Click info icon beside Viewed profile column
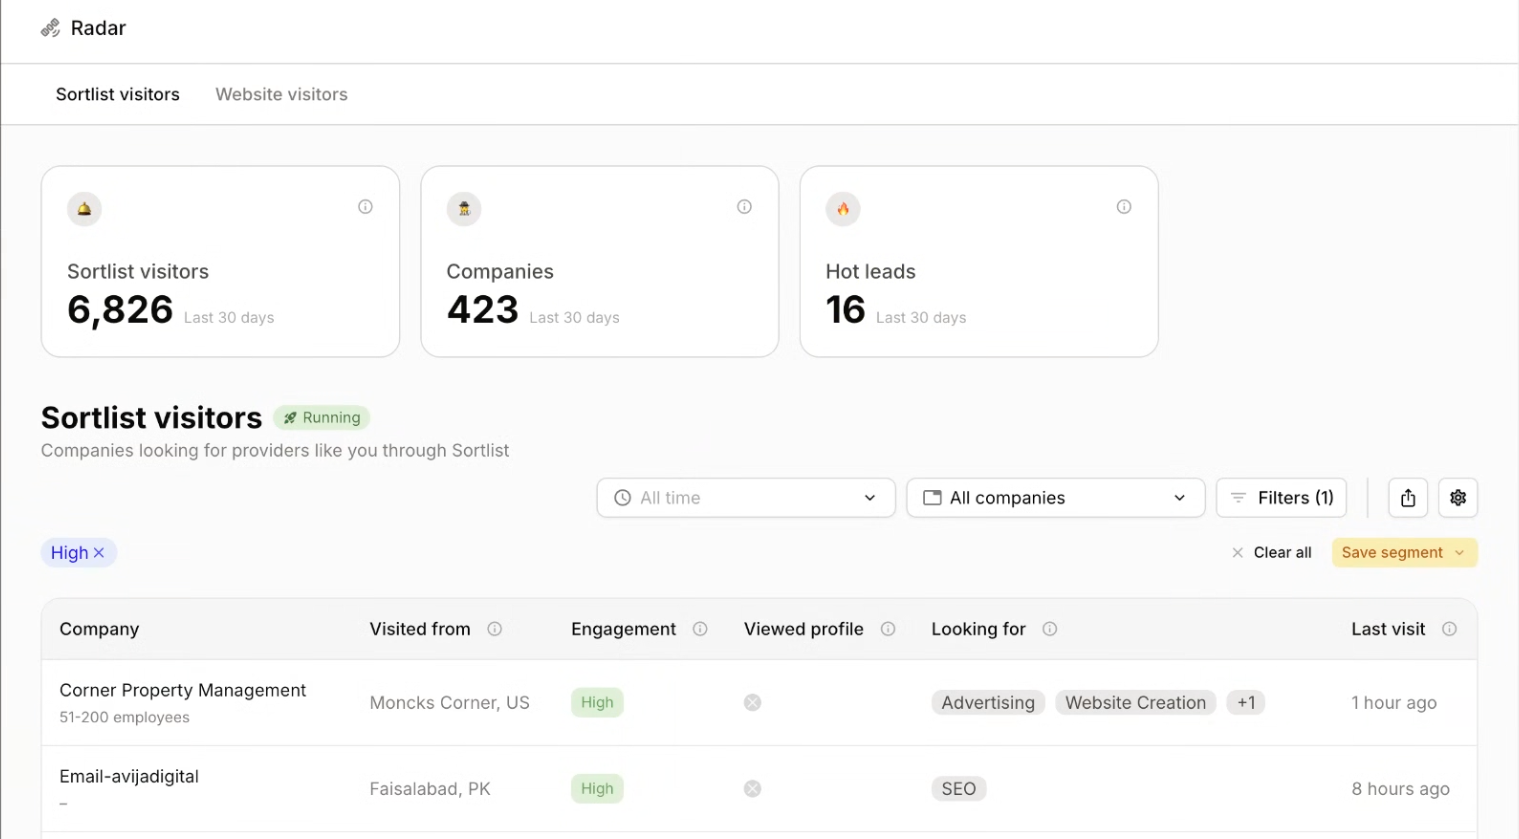 (888, 629)
